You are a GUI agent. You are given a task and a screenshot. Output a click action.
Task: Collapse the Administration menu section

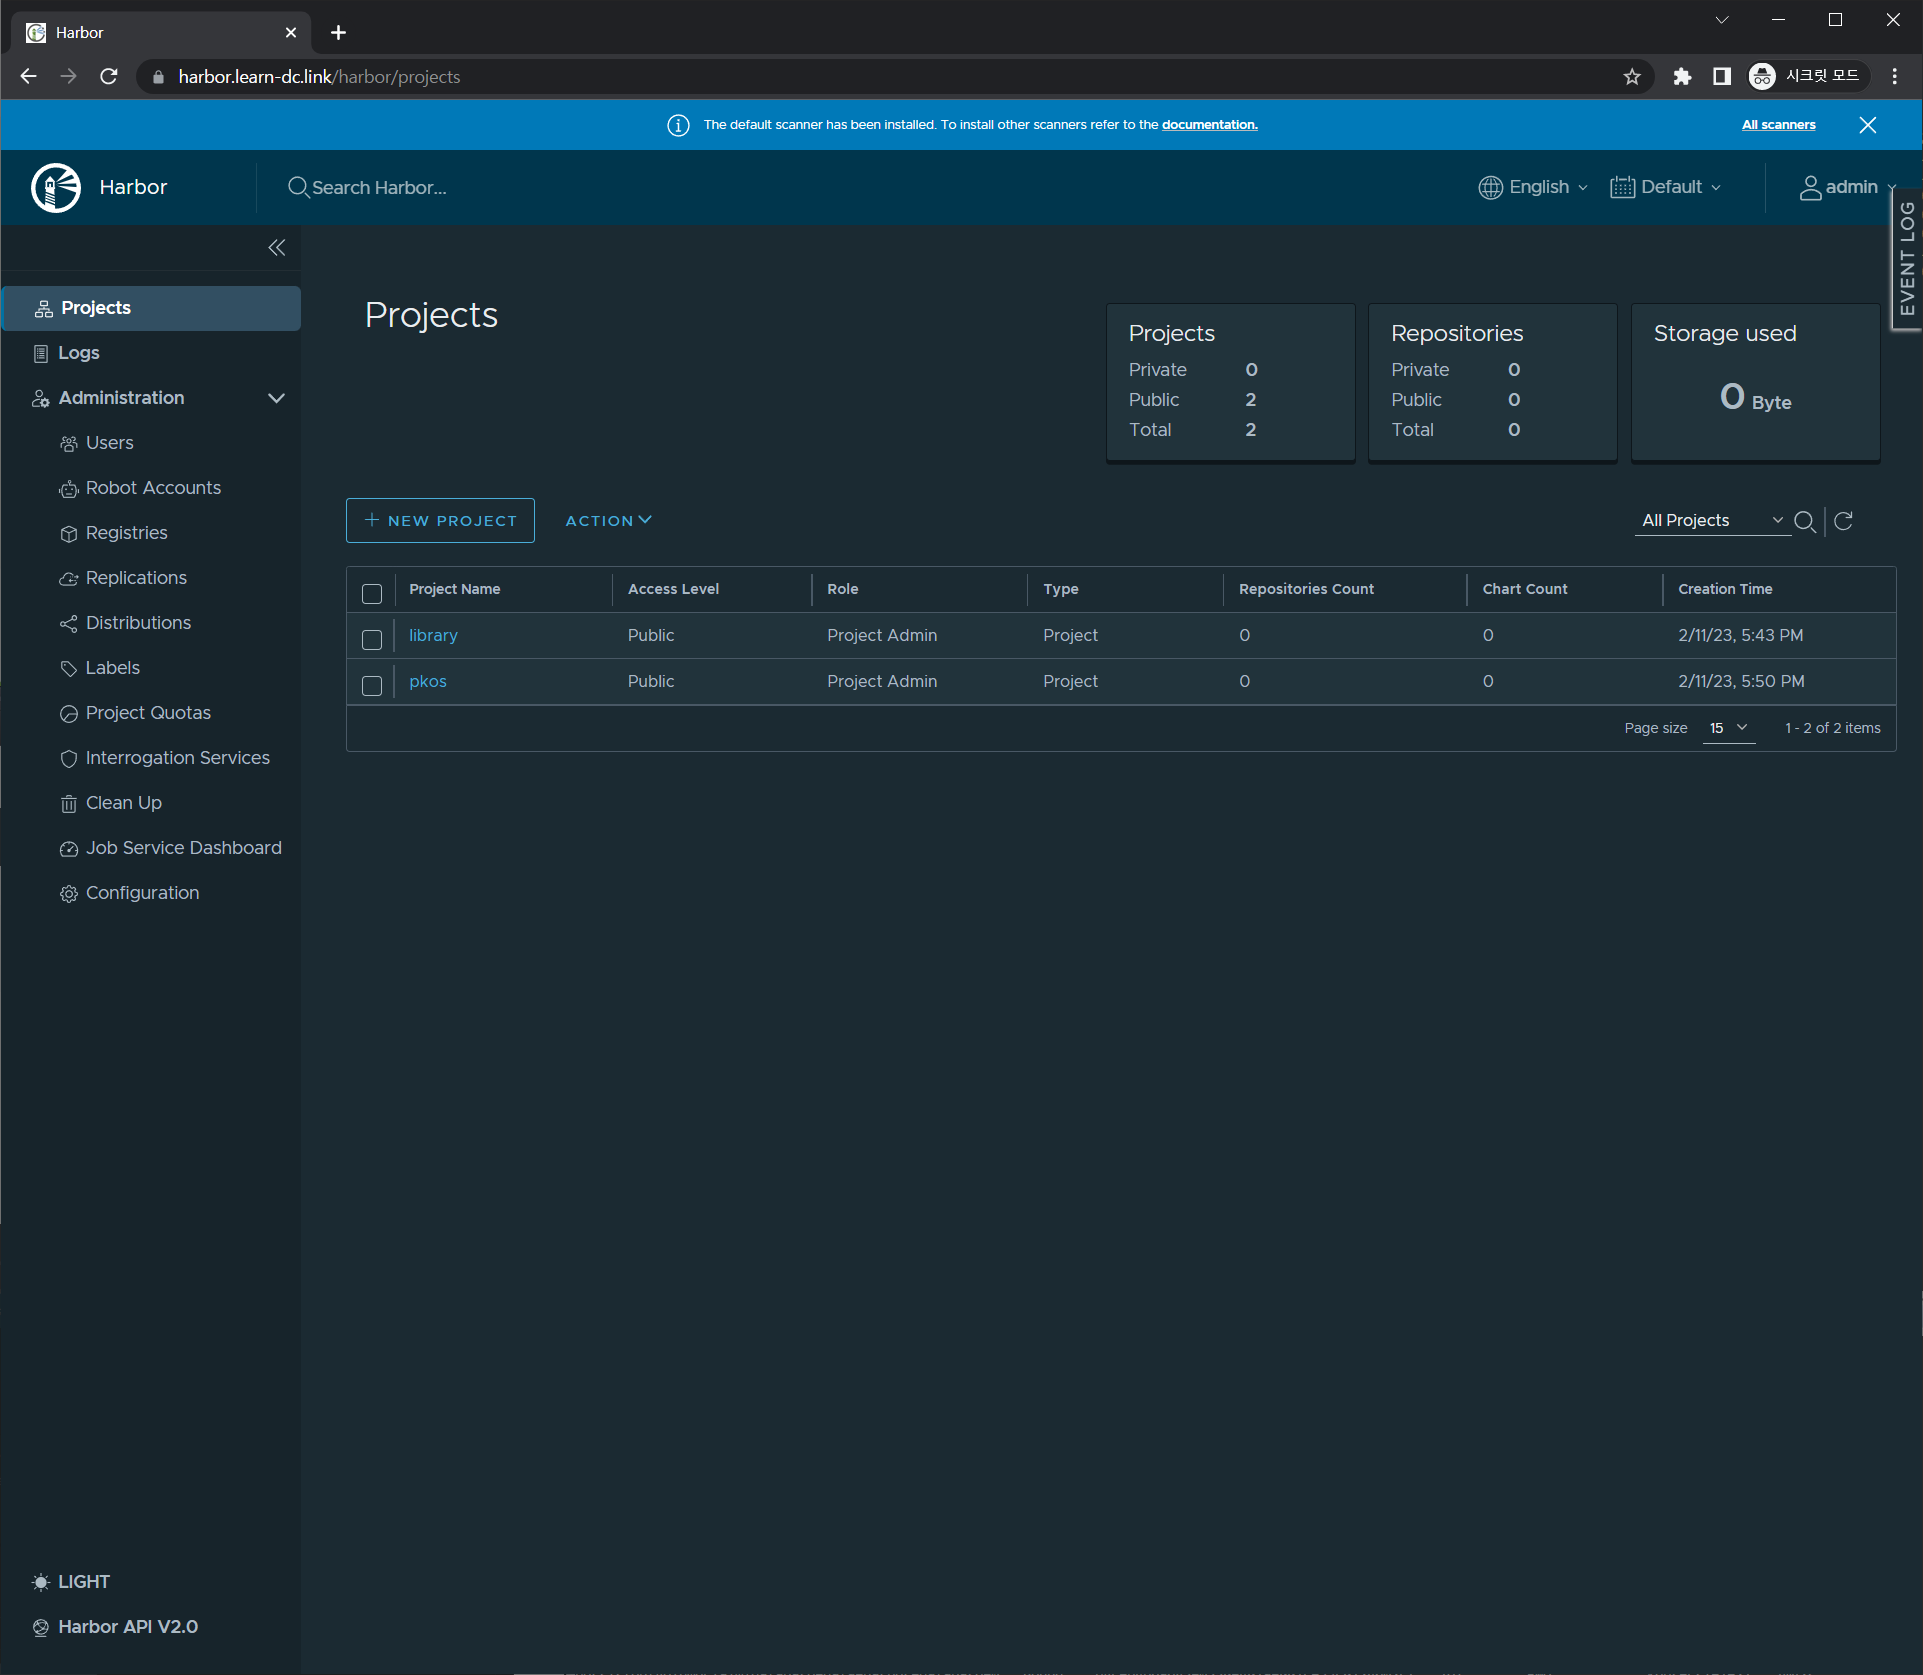pos(277,398)
